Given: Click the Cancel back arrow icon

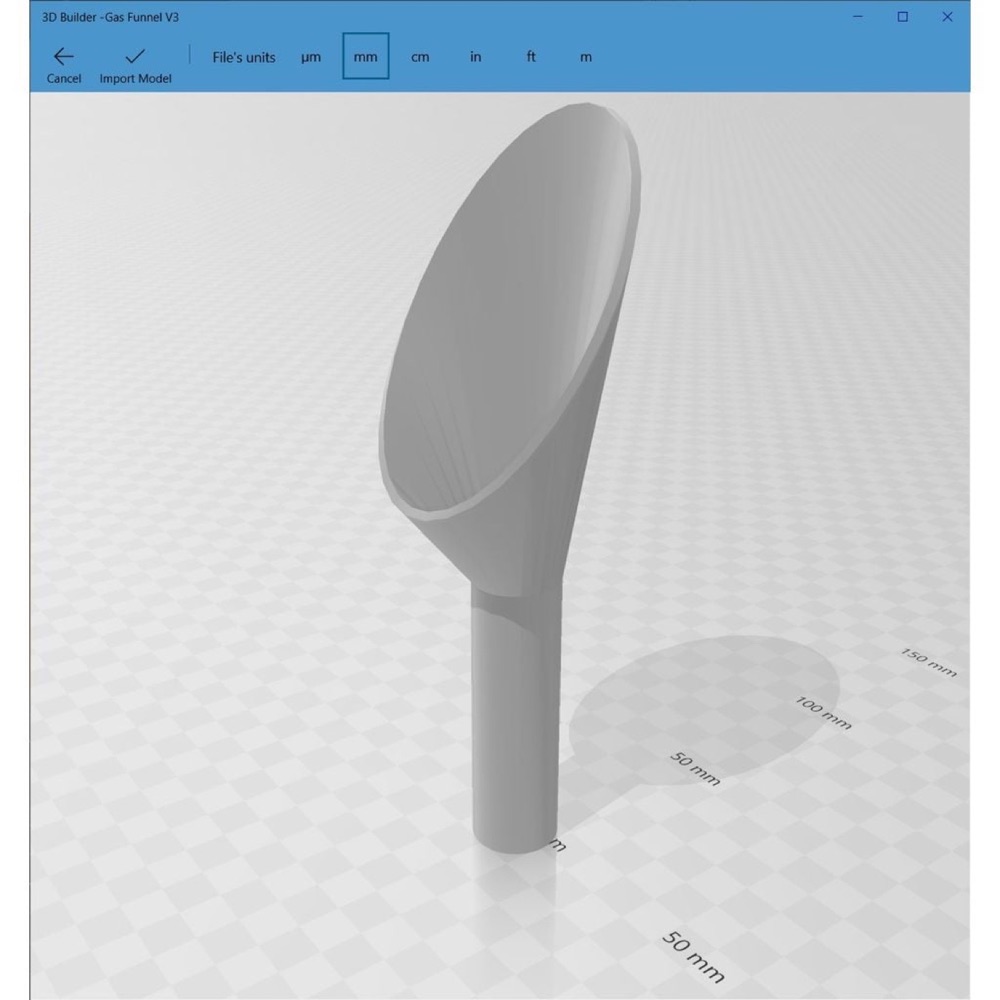Looking at the screenshot, I should pos(64,57).
